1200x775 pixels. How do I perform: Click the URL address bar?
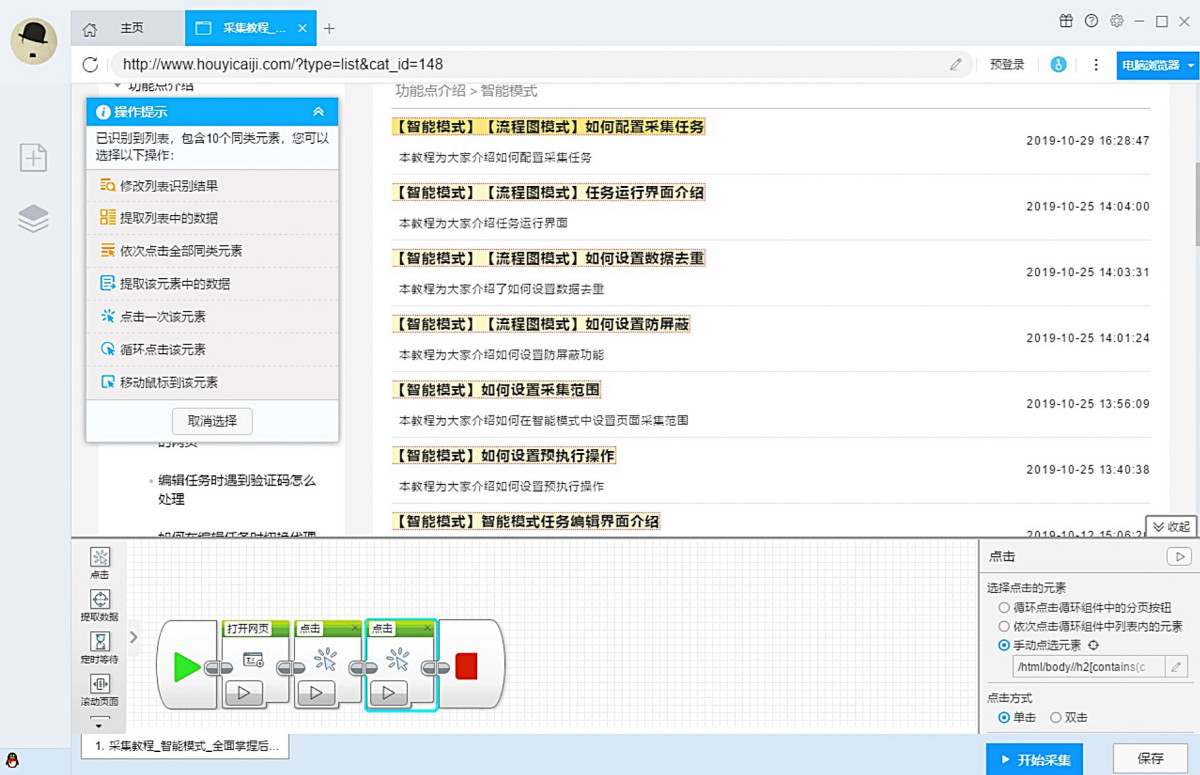(530, 65)
